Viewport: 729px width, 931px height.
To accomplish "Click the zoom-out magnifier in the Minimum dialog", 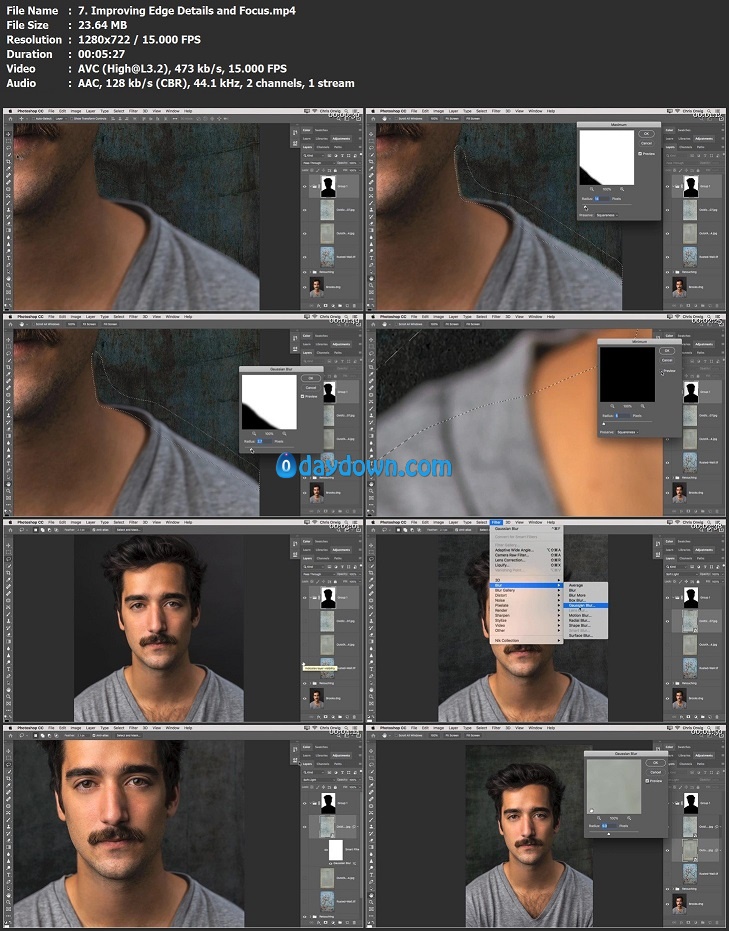I will tap(611, 407).
